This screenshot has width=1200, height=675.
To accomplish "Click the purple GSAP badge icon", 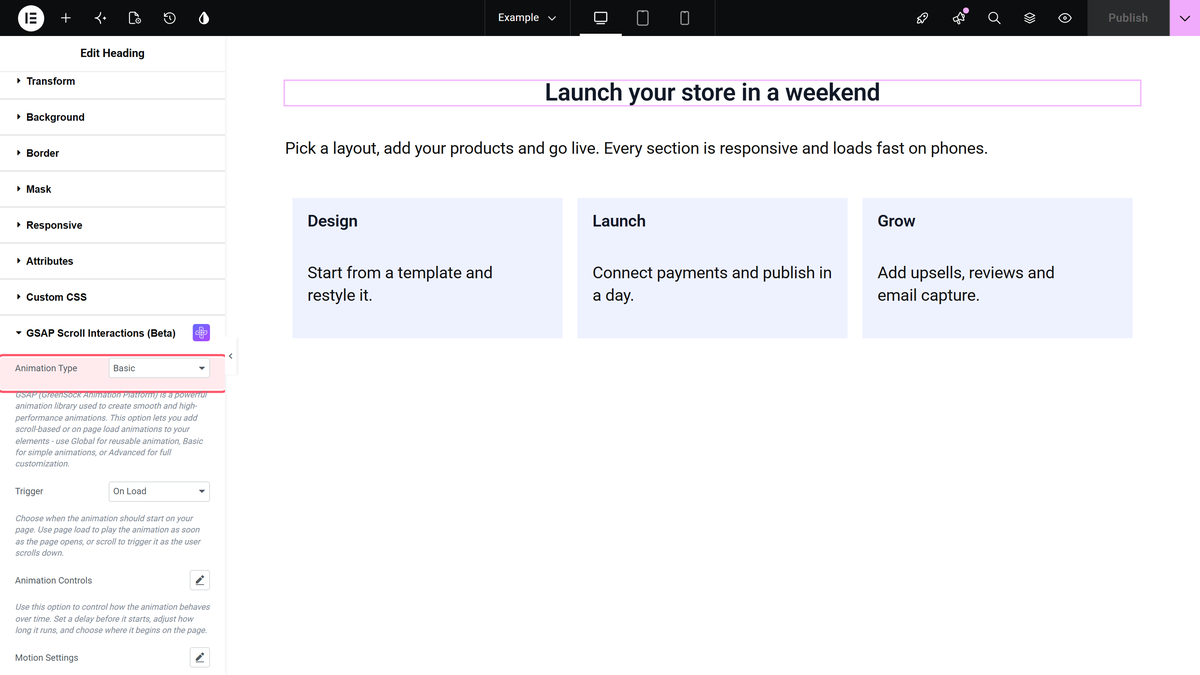I will point(201,333).
